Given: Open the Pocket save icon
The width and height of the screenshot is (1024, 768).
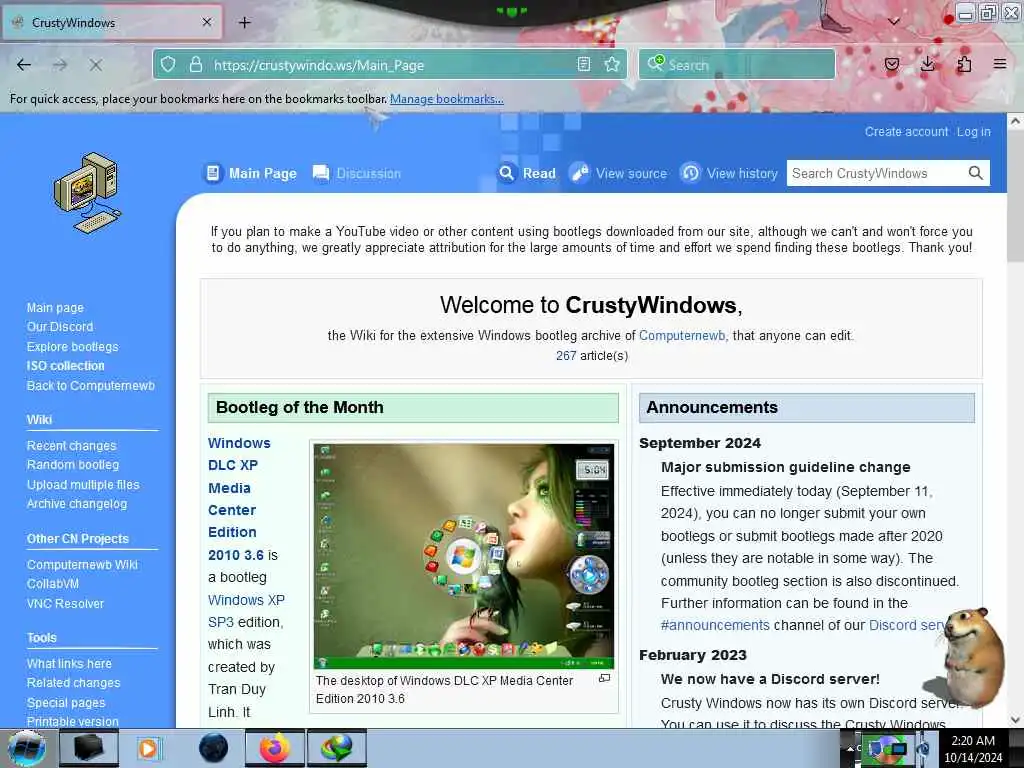Looking at the screenshot, I should click(x=891, y=64).
